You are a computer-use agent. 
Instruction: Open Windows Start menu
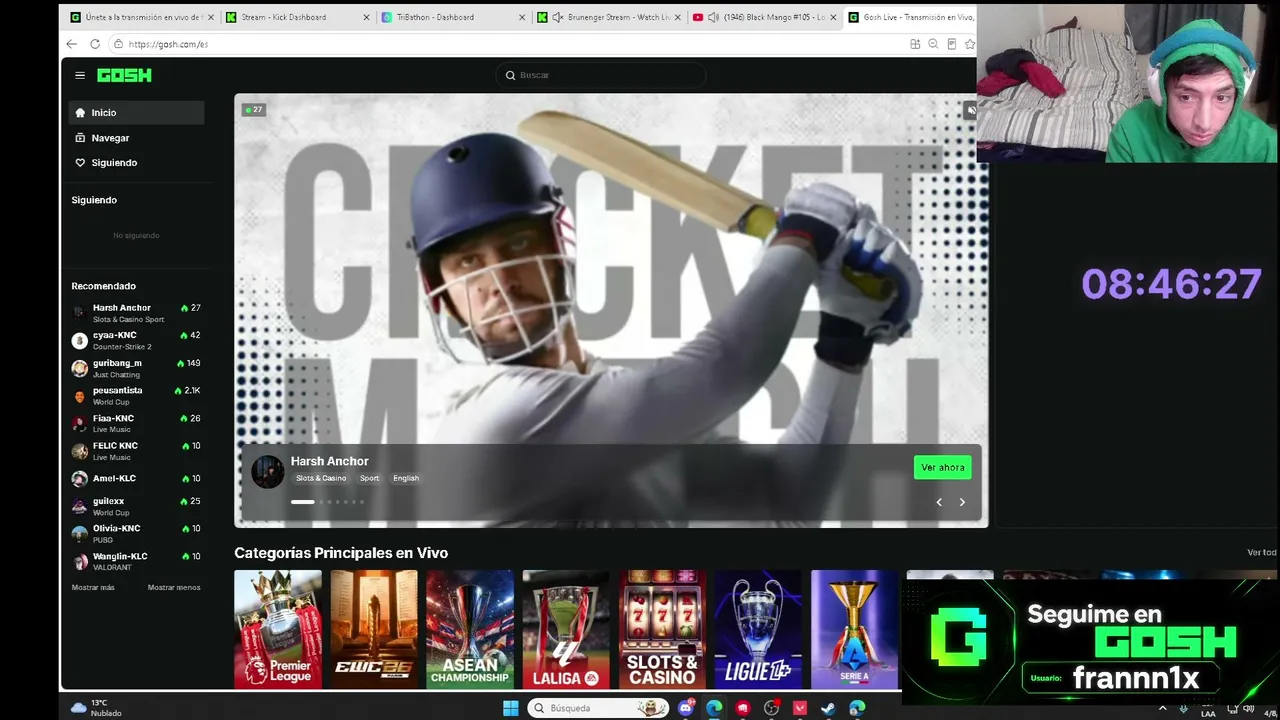(510, 708)
